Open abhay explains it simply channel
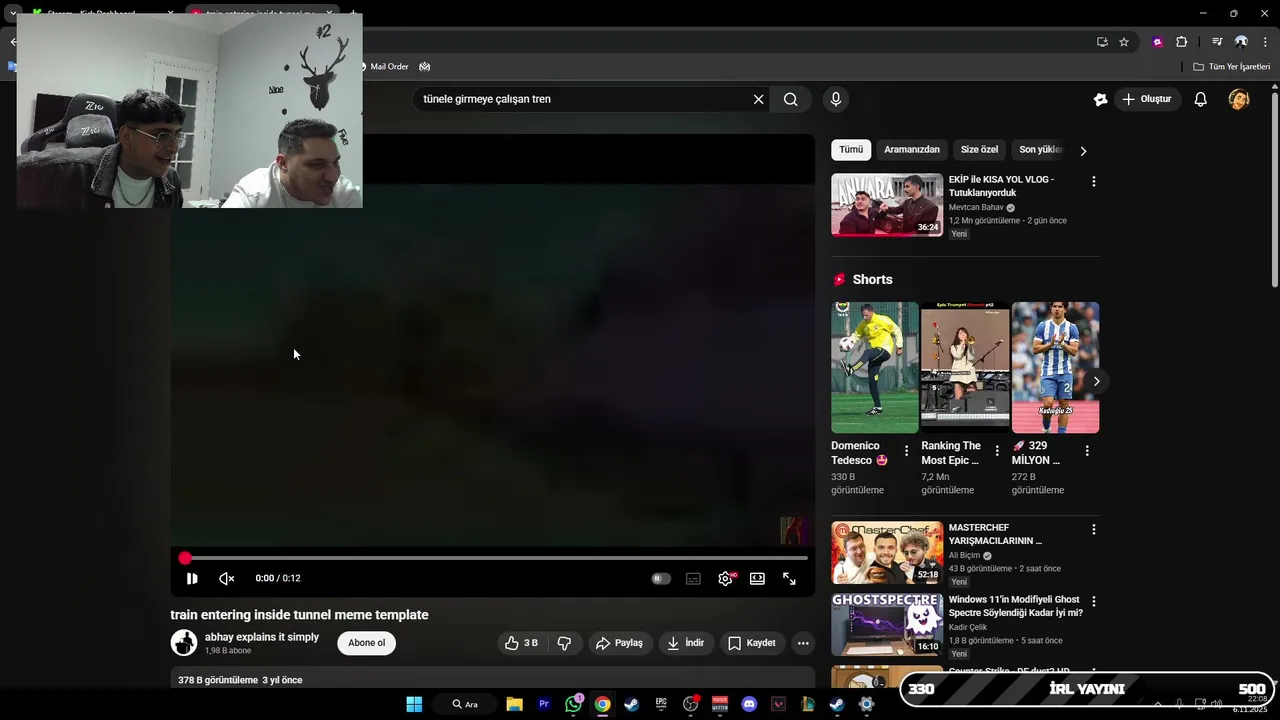The width and height of the screenshot is (1280, 720). [262, 637]
